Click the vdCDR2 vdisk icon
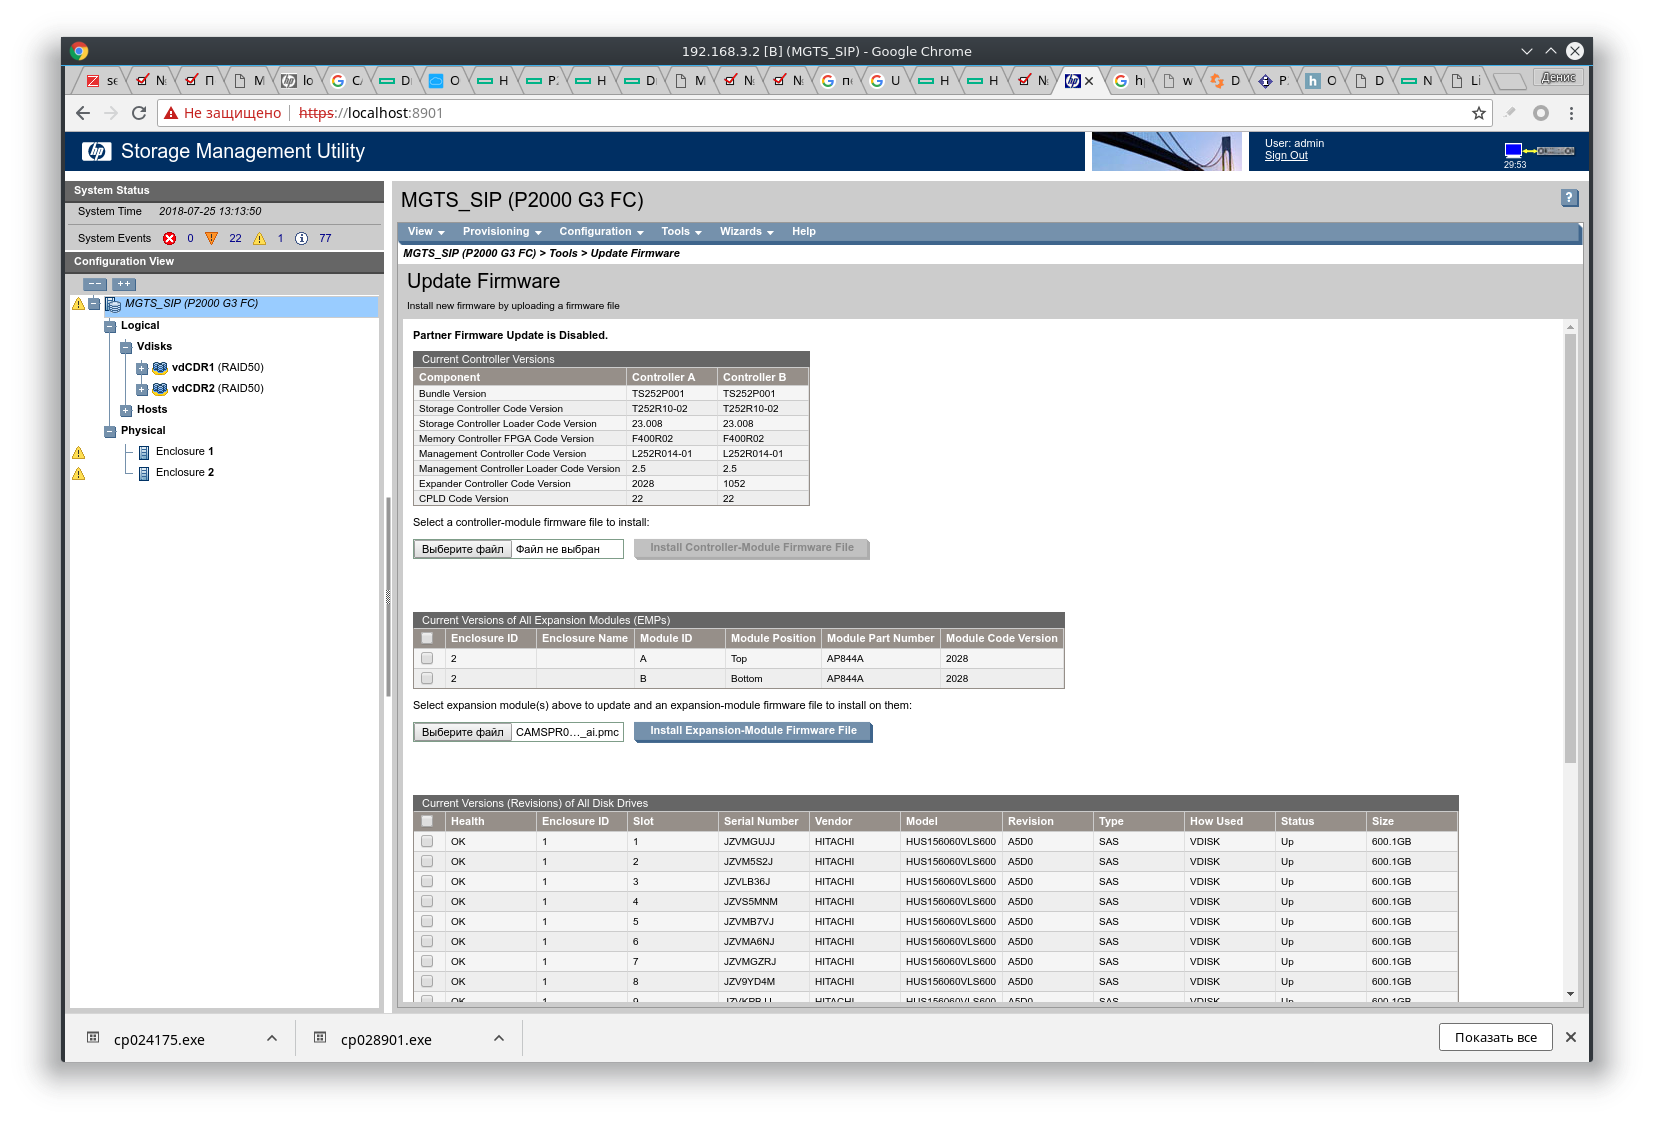Viewport: 1654px width, 1123px height. 160,389
